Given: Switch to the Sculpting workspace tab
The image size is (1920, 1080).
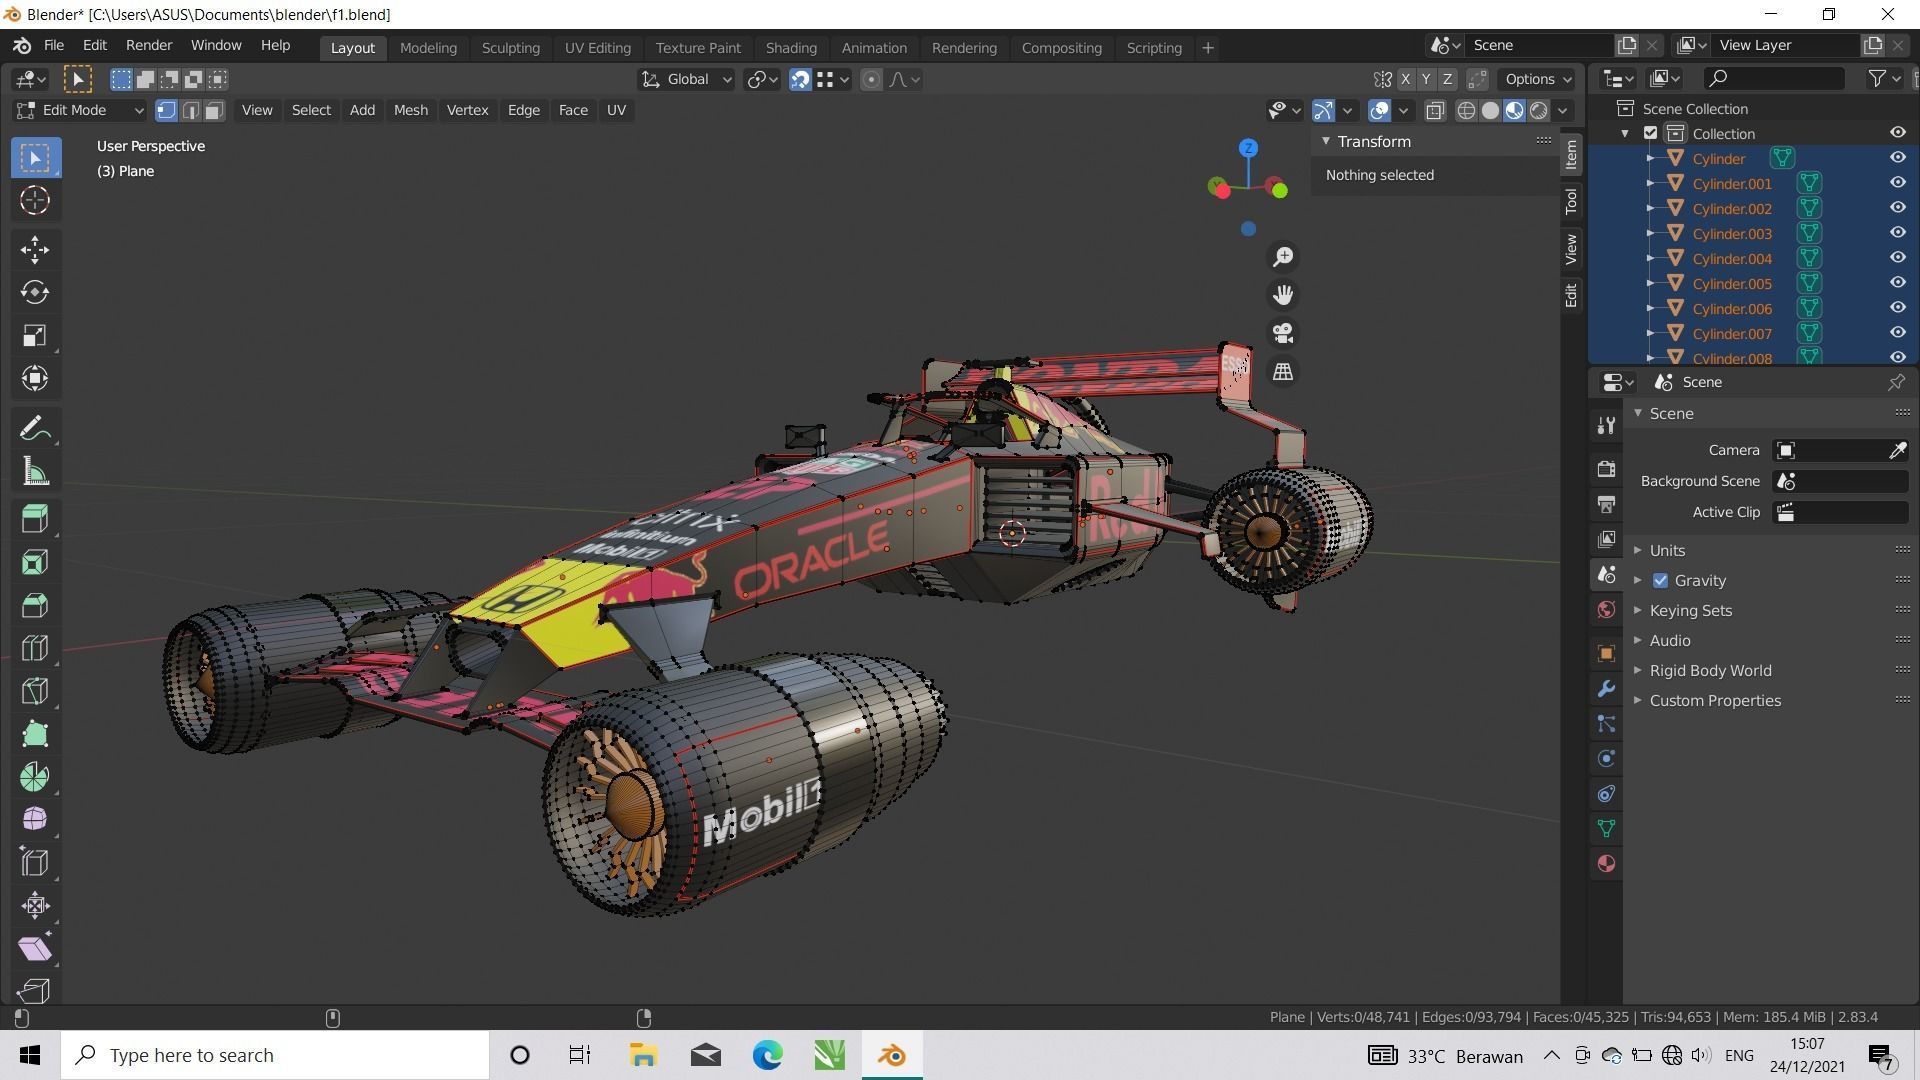Looking at the screenshot, I should click(x=510, y=48).
